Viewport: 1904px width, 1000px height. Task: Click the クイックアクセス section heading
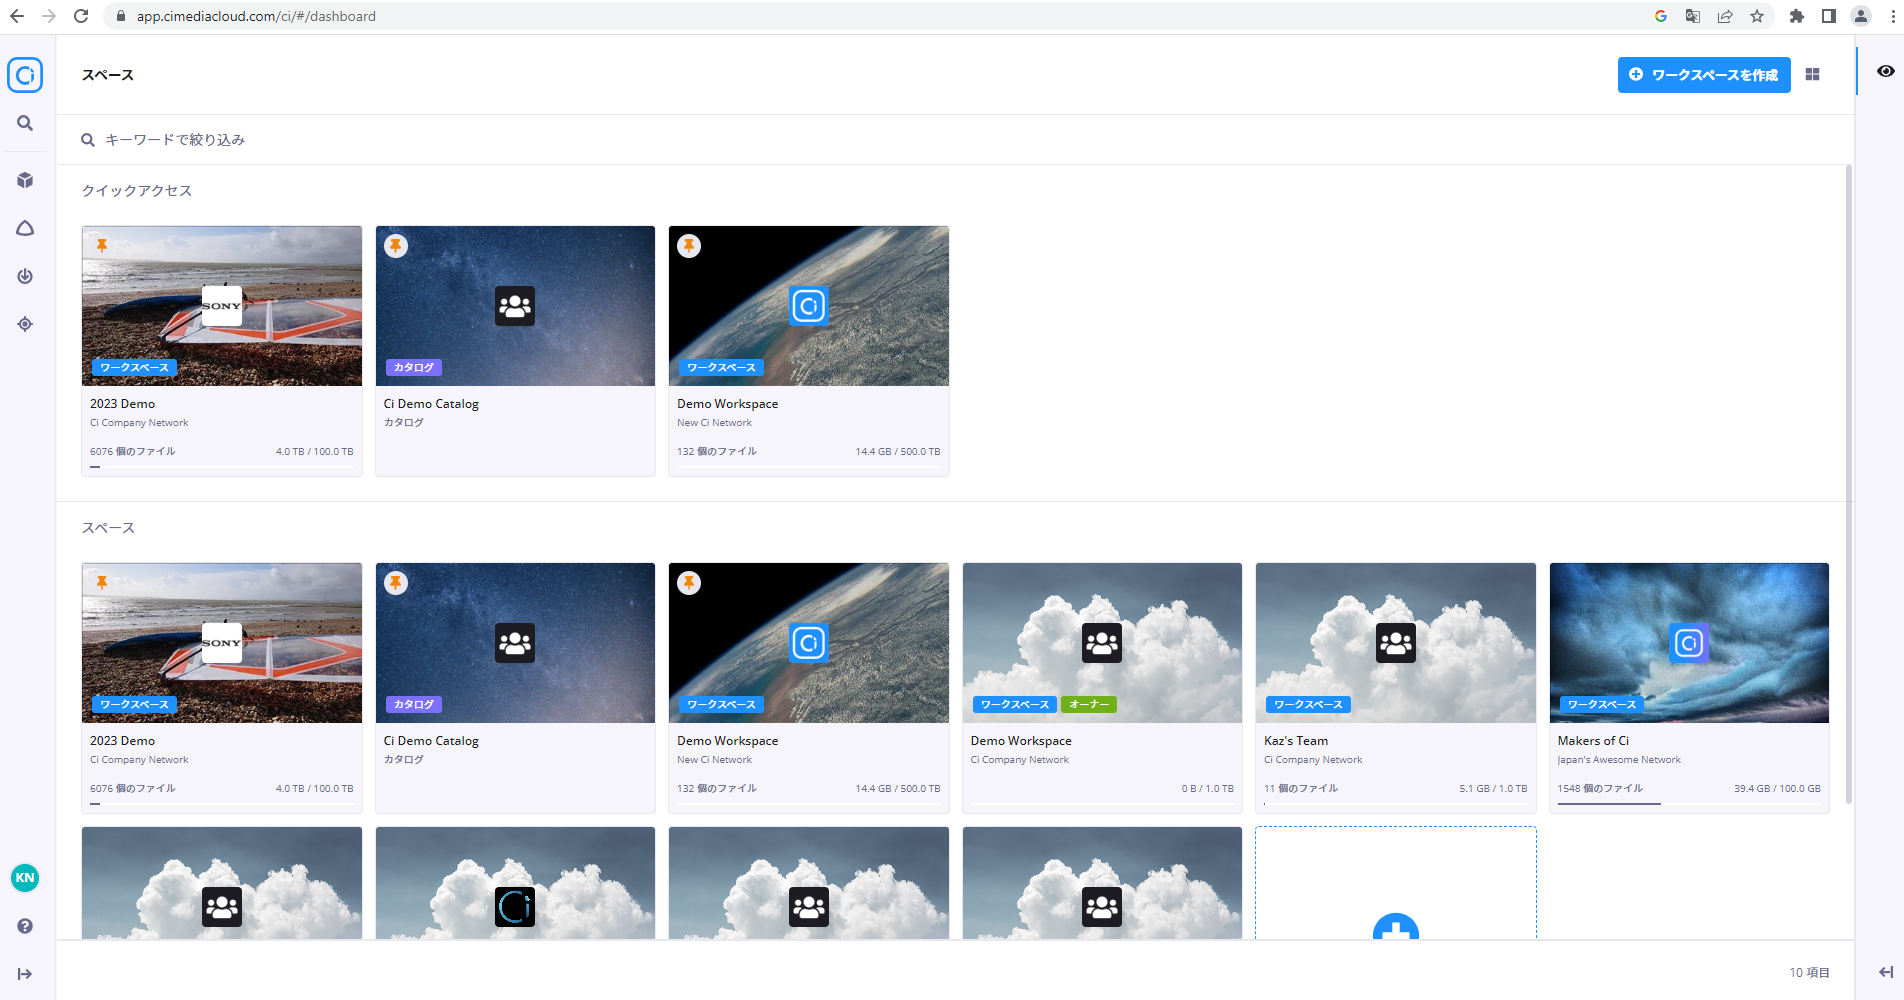coord(137,191)
